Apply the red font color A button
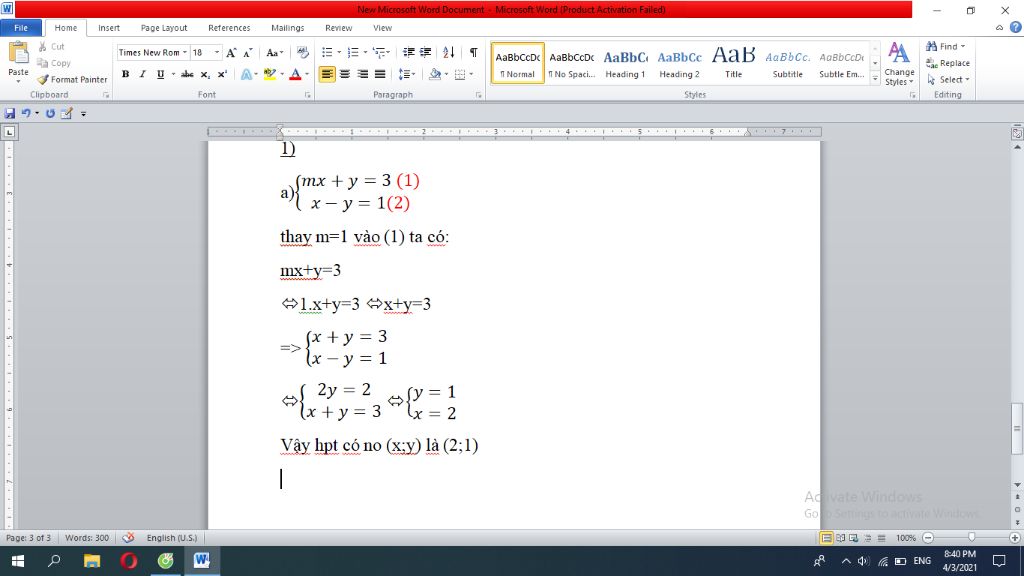 [295, 74]
